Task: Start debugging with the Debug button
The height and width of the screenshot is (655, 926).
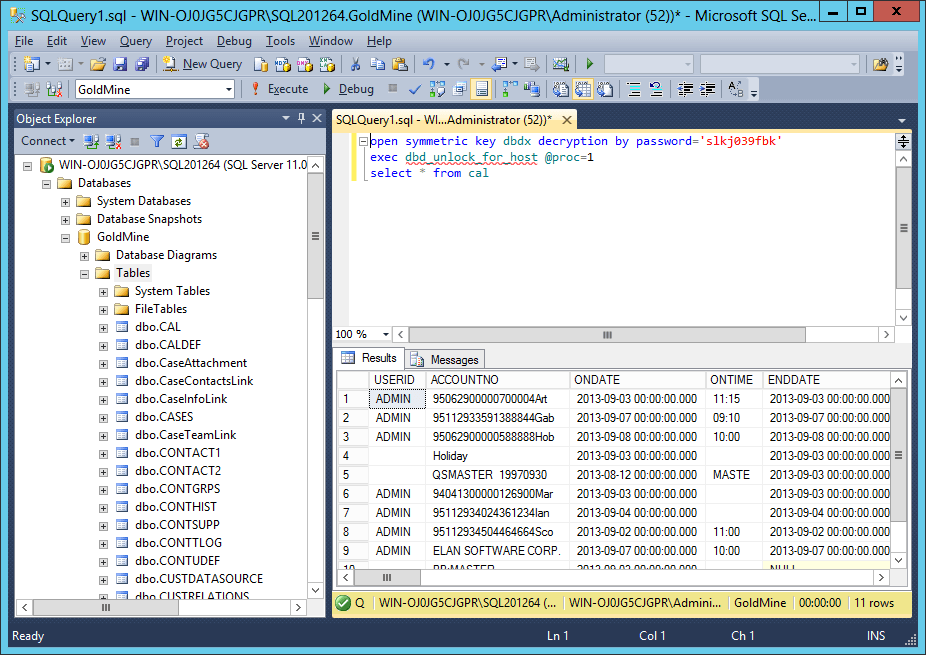Action: click(x=348, y=89)
